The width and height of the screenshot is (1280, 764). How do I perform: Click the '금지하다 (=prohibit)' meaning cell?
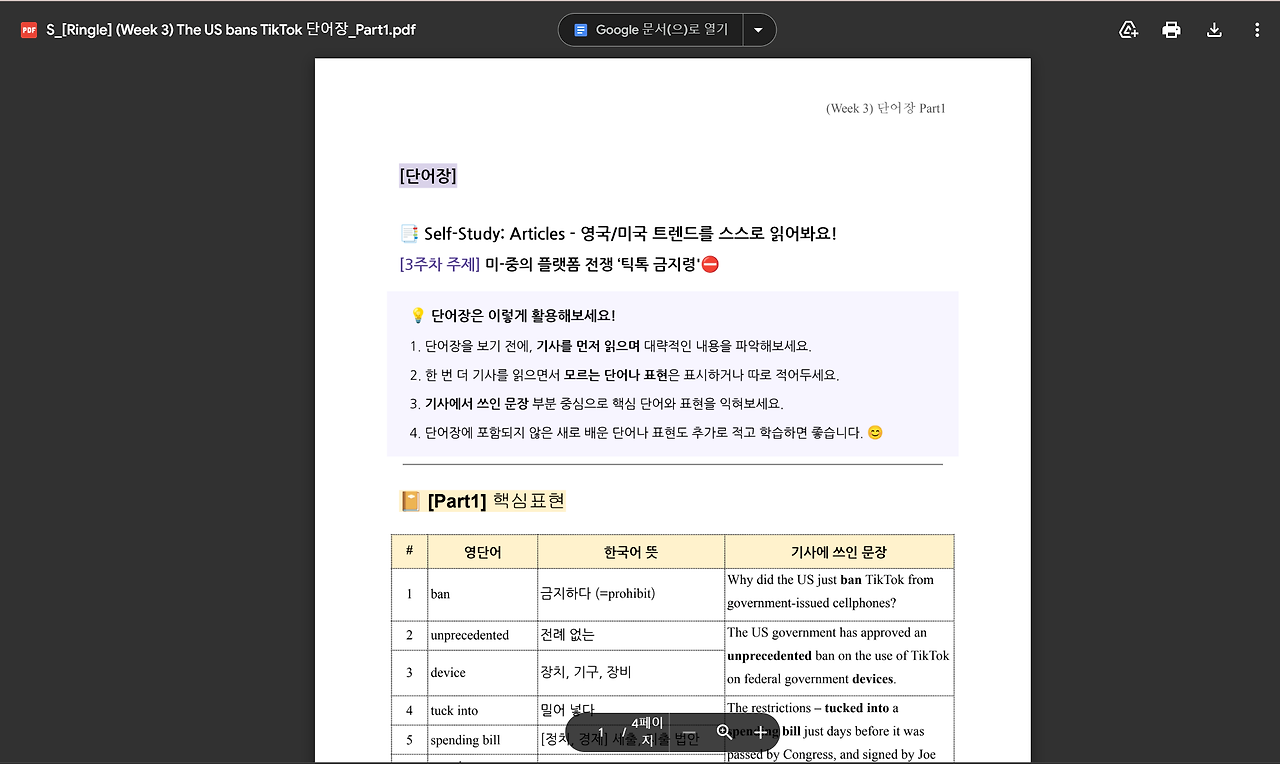click(631, 594)
